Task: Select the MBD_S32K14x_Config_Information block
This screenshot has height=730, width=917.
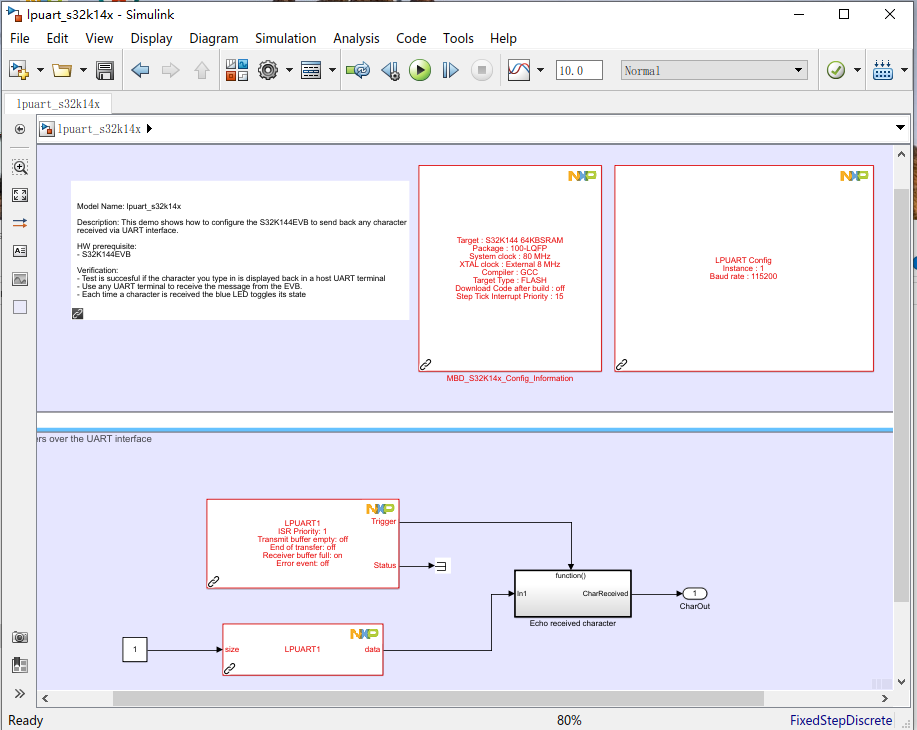Action: coord(510,268)
